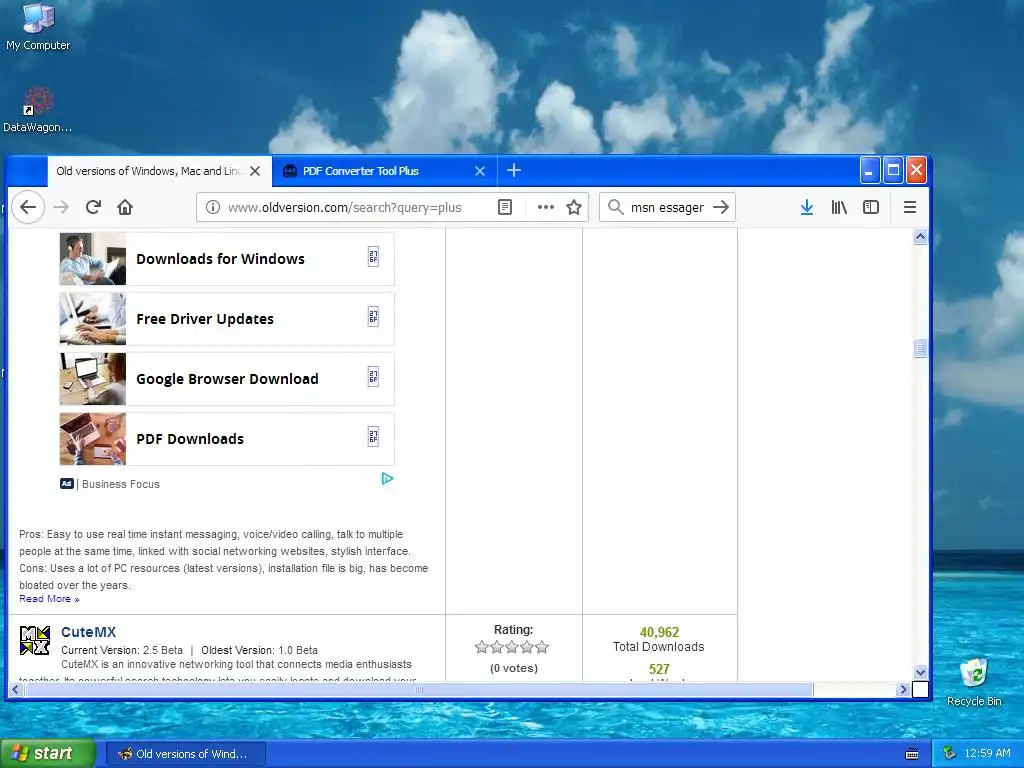The height and width of the screenshot is (768, 1024).
Task: Open the Windows start menu
Action: (x=48, y=753)
